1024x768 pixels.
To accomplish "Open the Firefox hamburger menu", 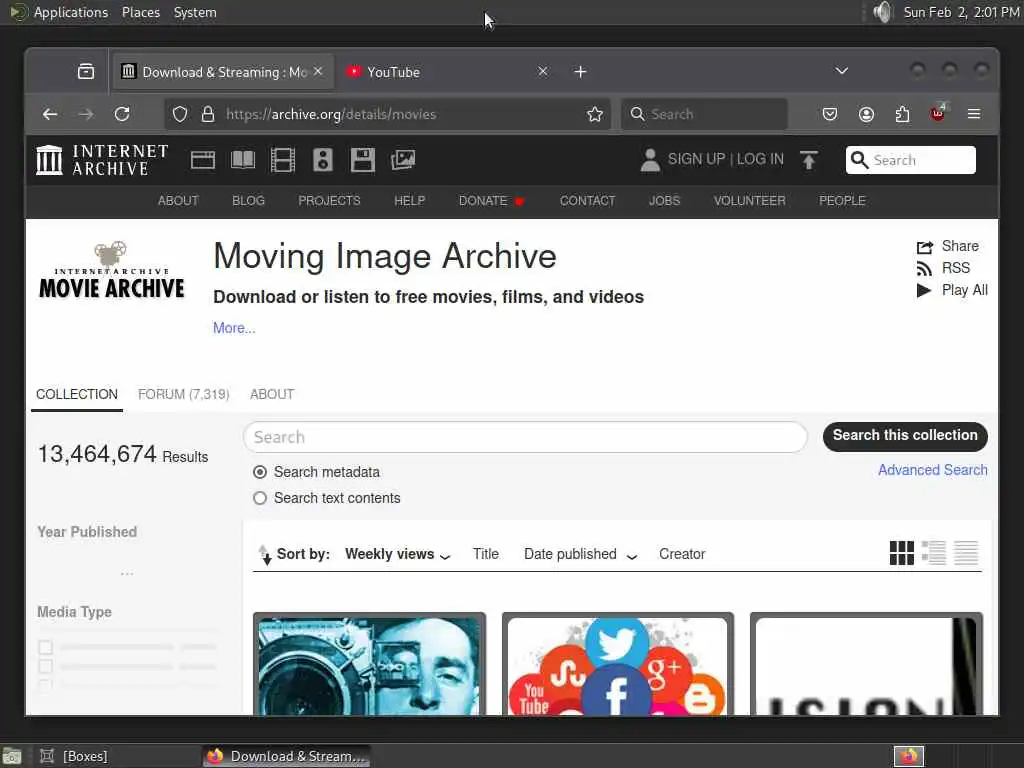I will pyautogui.click(x=974, y=114).
